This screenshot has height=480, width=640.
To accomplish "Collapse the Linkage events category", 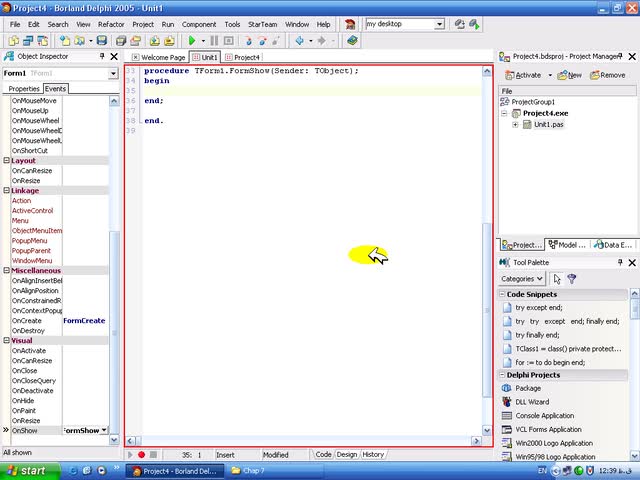I will (x=7, y=190).
